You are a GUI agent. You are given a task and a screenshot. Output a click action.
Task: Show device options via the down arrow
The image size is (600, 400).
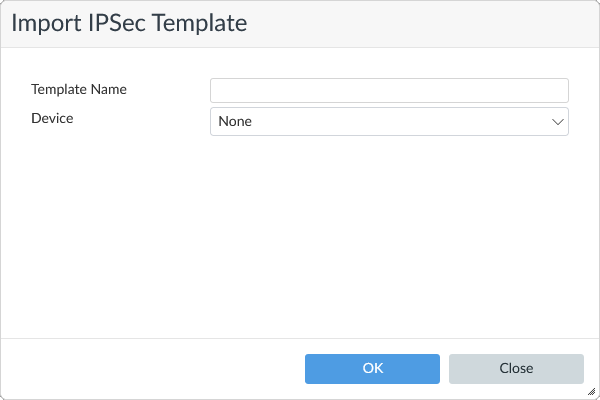557,122
